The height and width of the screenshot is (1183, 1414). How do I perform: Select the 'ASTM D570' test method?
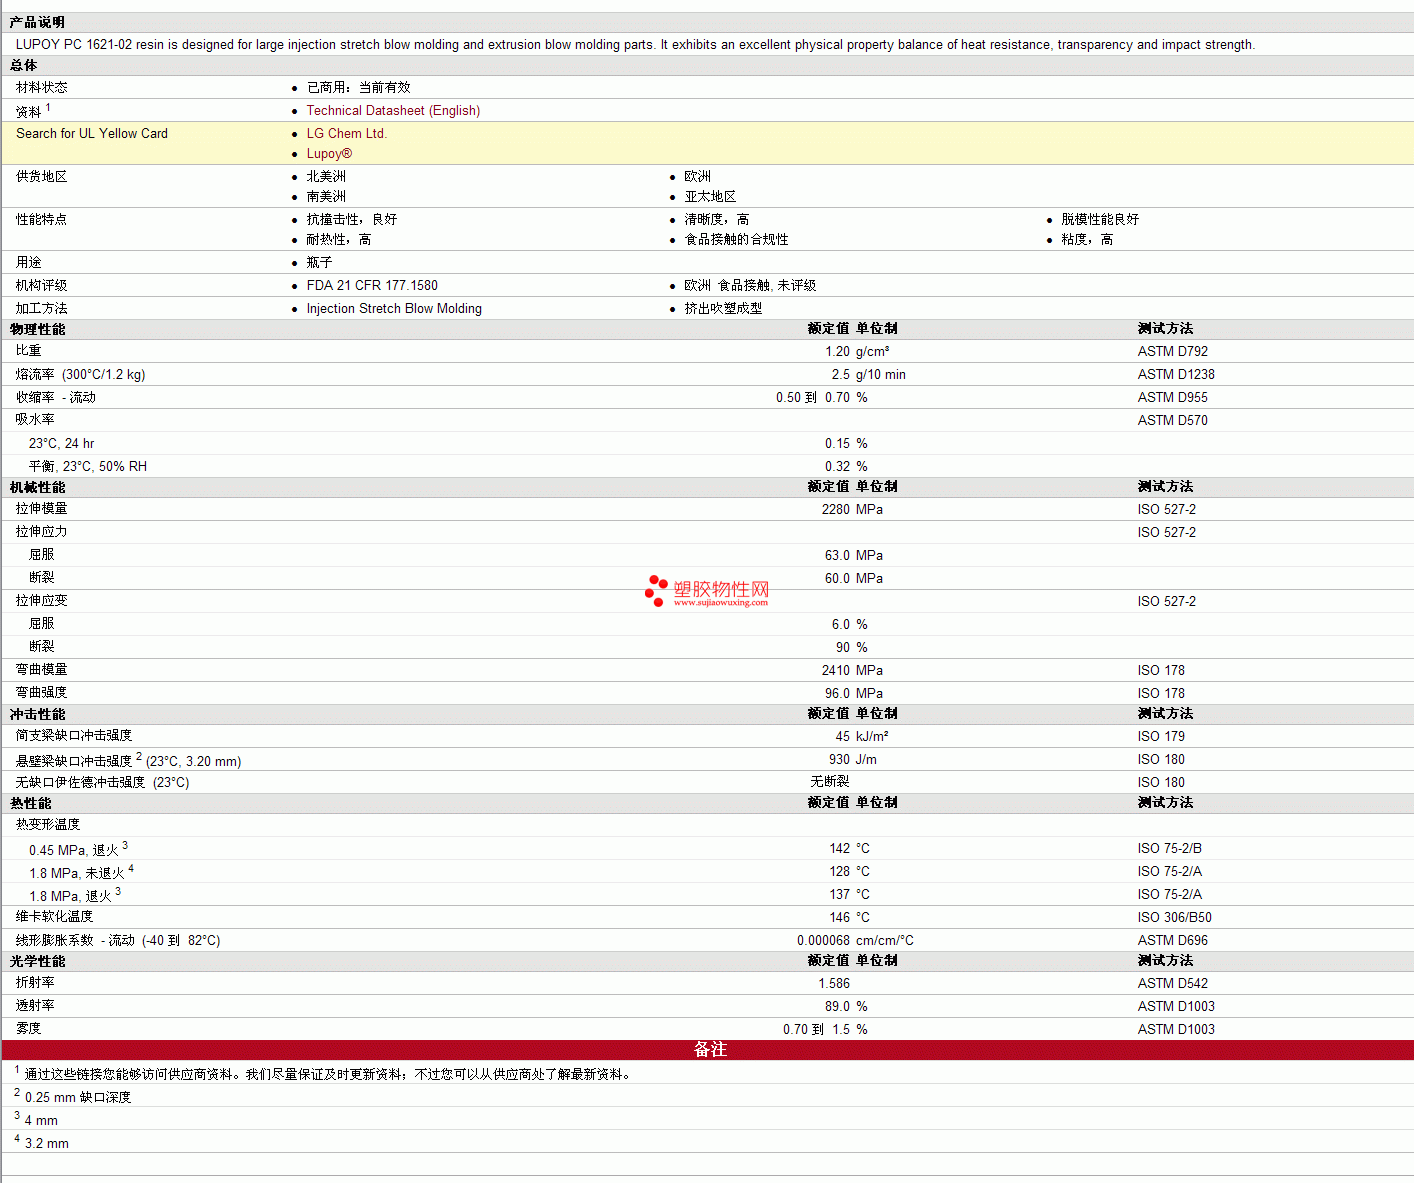click(x=1172, y=421)
